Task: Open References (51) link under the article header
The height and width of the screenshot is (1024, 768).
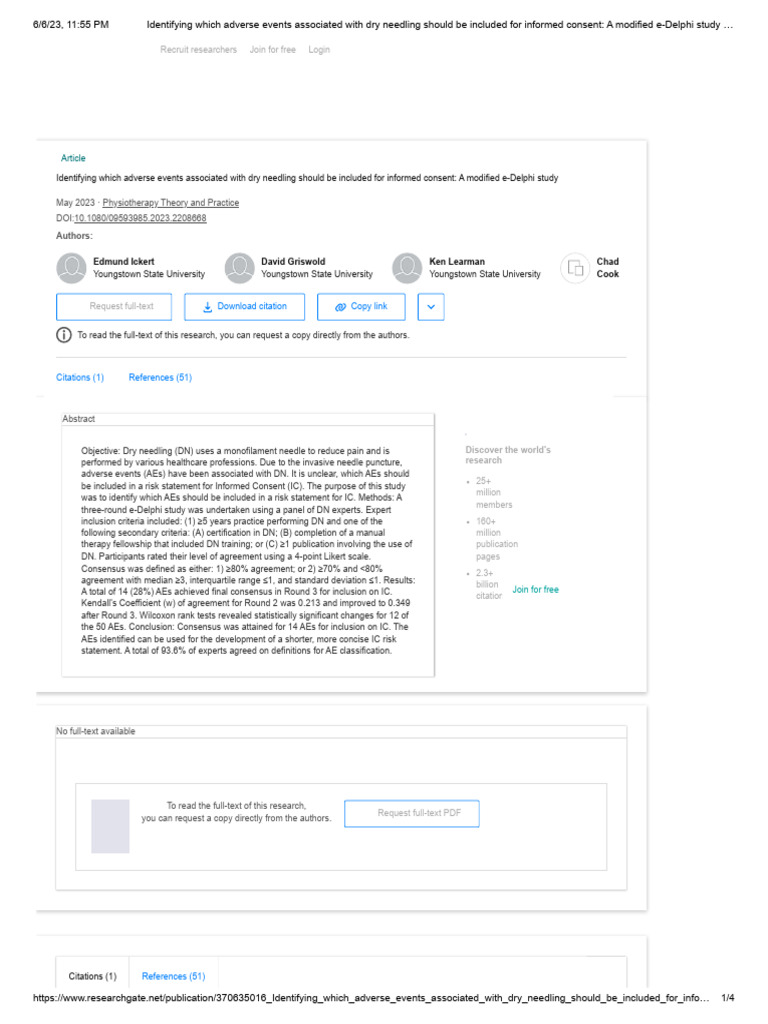Action: [x=160, y=378]
